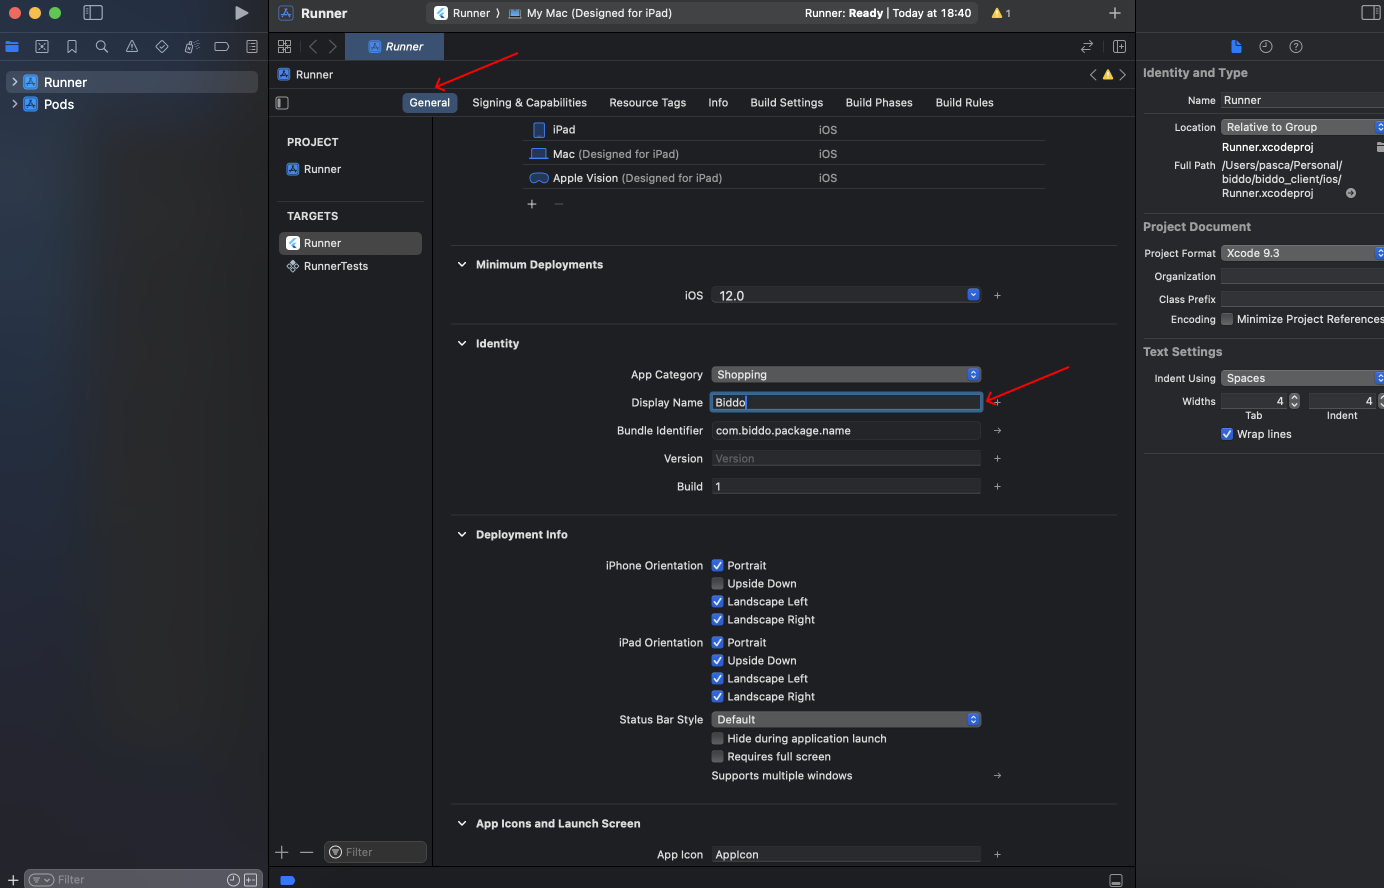Open the bookmark navigator icon

point(72,47)
